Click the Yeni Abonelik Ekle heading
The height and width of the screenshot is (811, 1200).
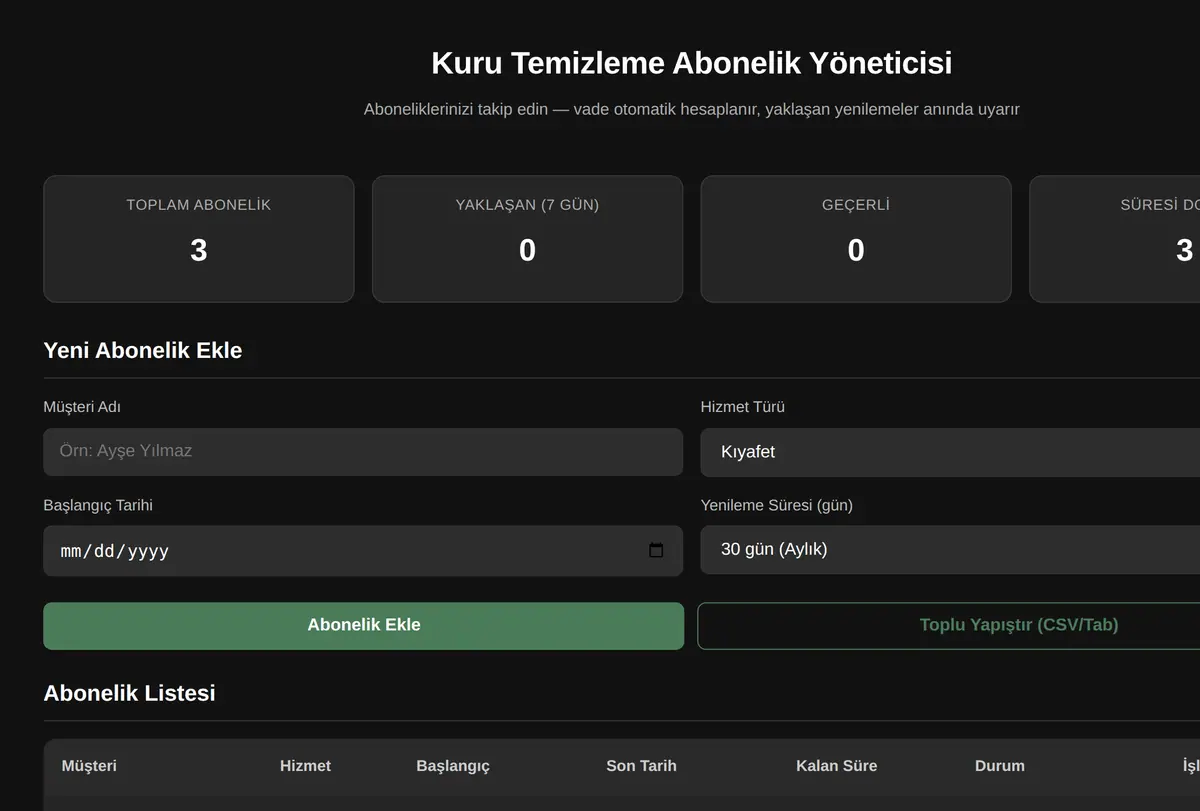[x=143, y=350]
